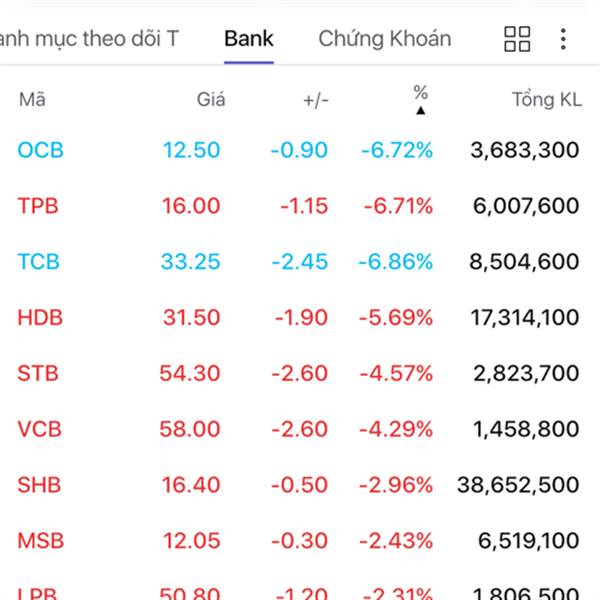Image resolution: width=600 pixels, height=600 pixels.
Task: Sort by Tổng KL column header
Action: pos(546,99)
